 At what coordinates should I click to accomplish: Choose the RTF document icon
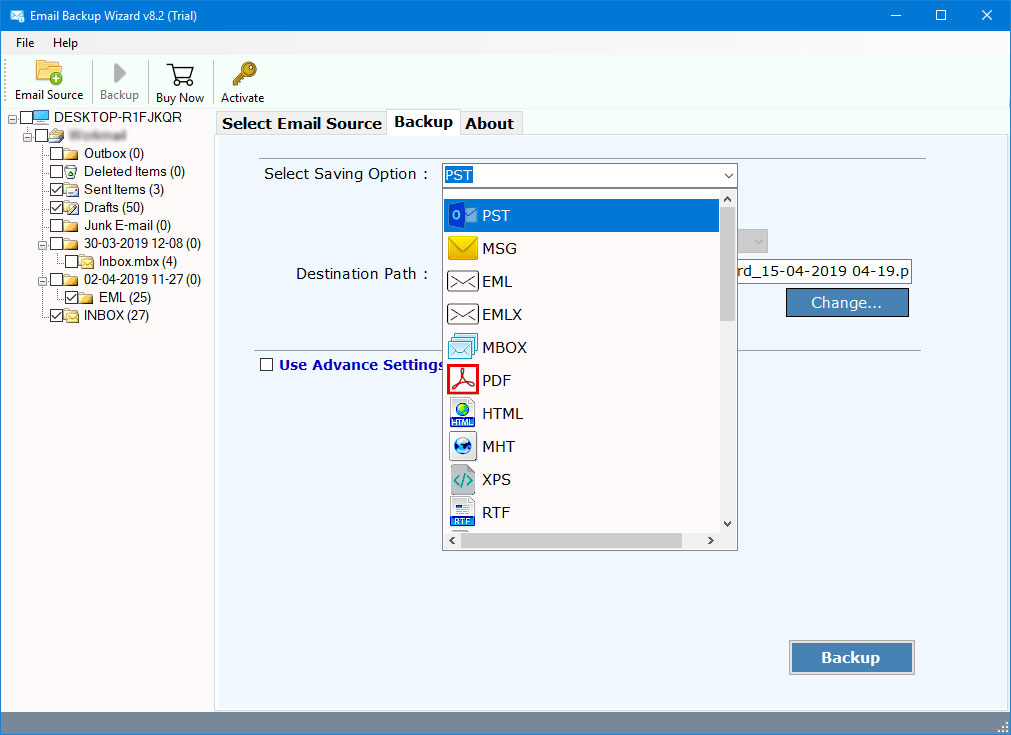coord(462,512)
